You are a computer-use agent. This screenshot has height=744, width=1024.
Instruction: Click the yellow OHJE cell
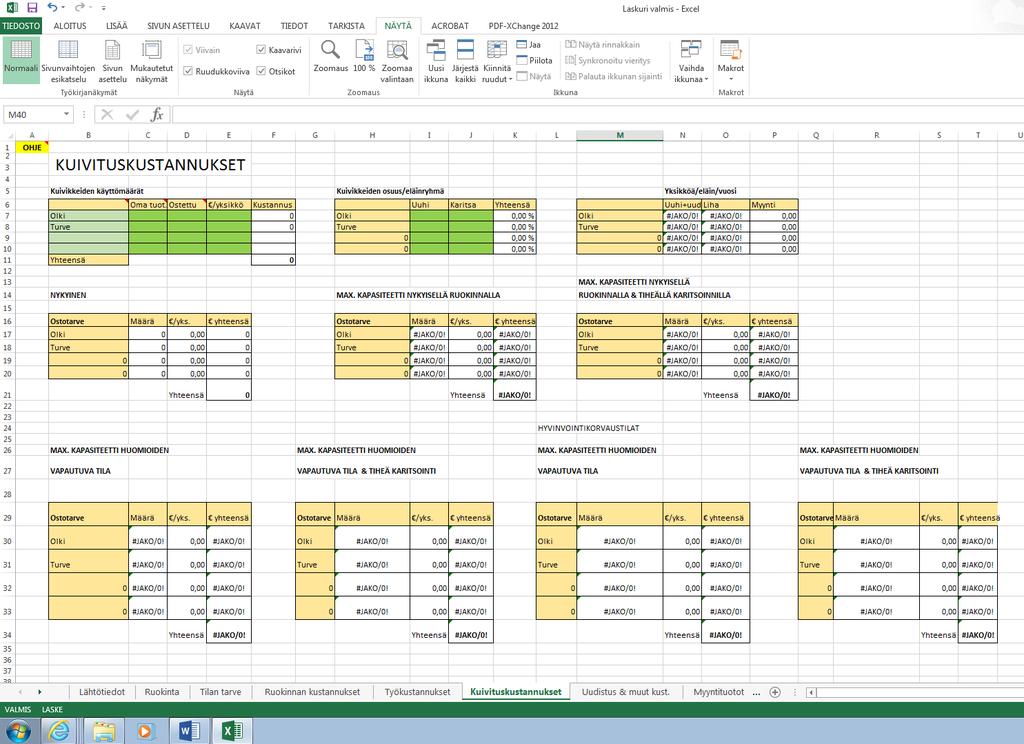click(32, 148)
